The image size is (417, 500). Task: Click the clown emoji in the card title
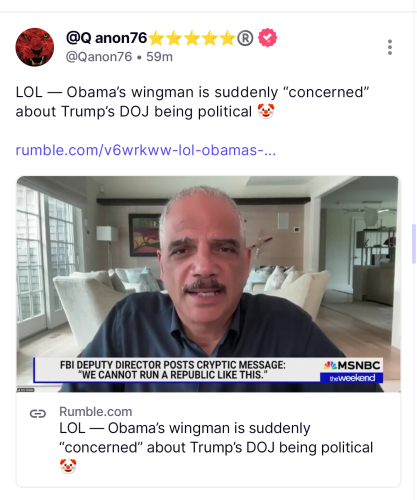tap(68, 466)
